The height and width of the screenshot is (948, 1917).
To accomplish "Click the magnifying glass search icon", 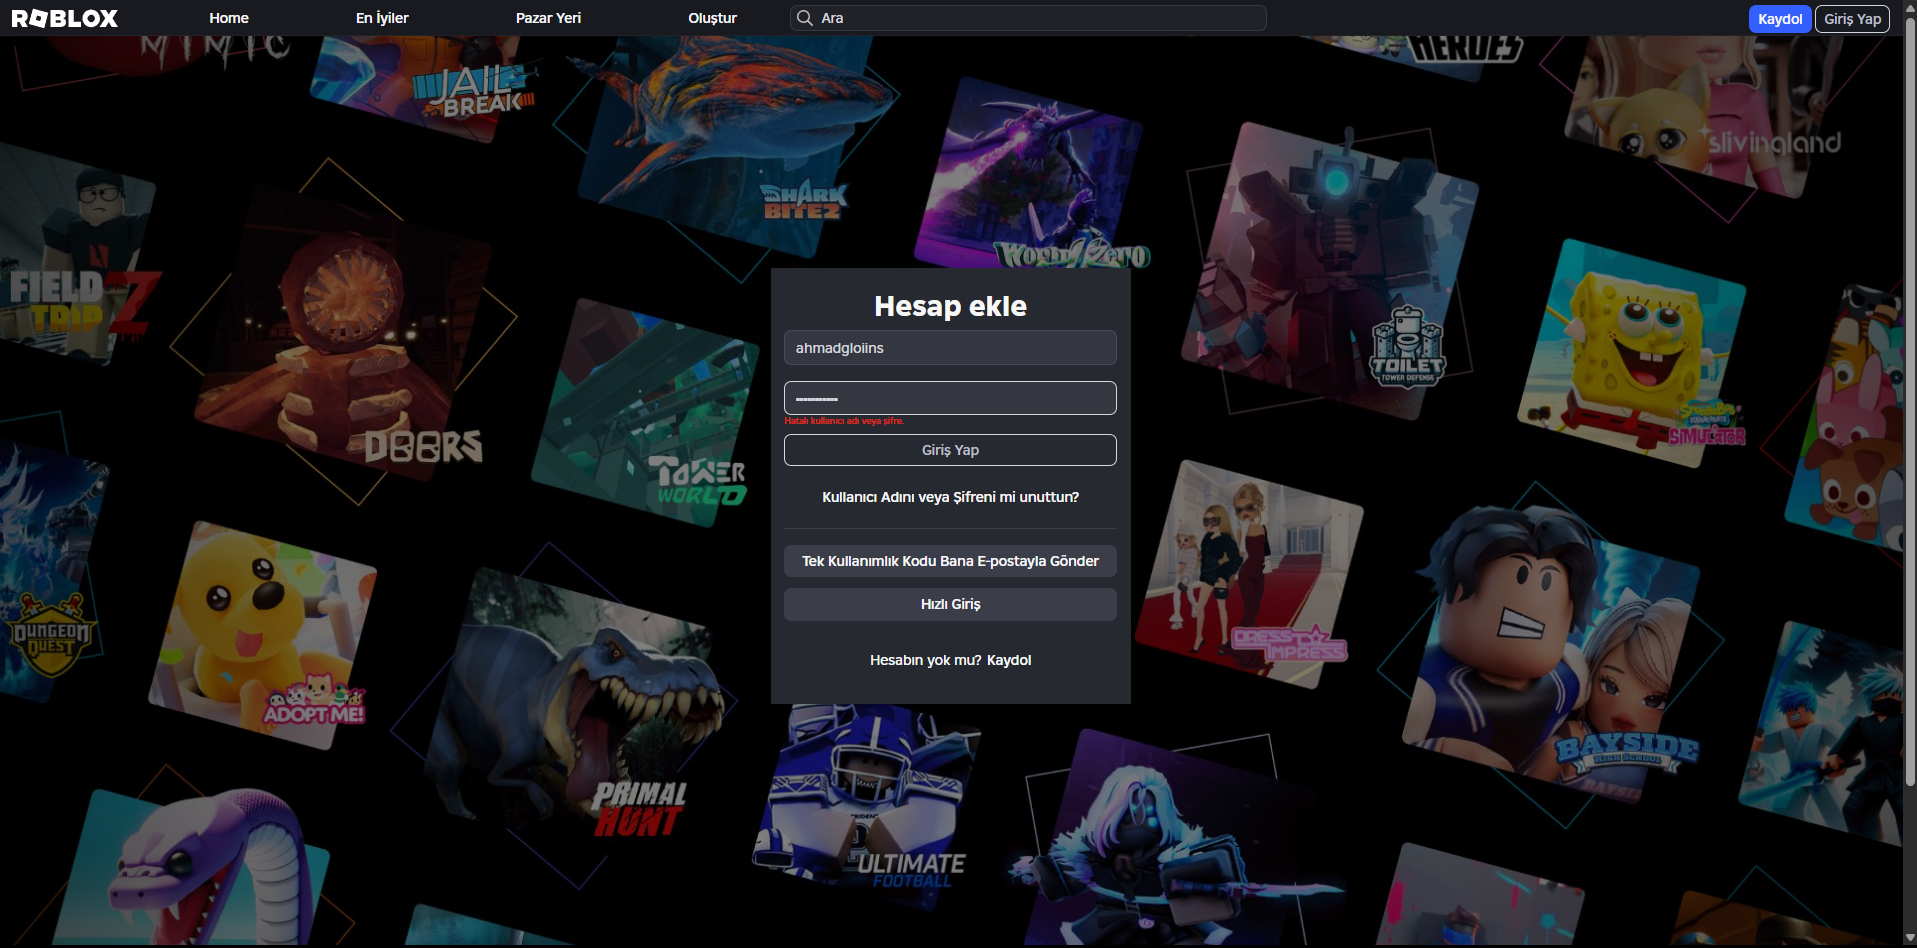I will point(804,18).
